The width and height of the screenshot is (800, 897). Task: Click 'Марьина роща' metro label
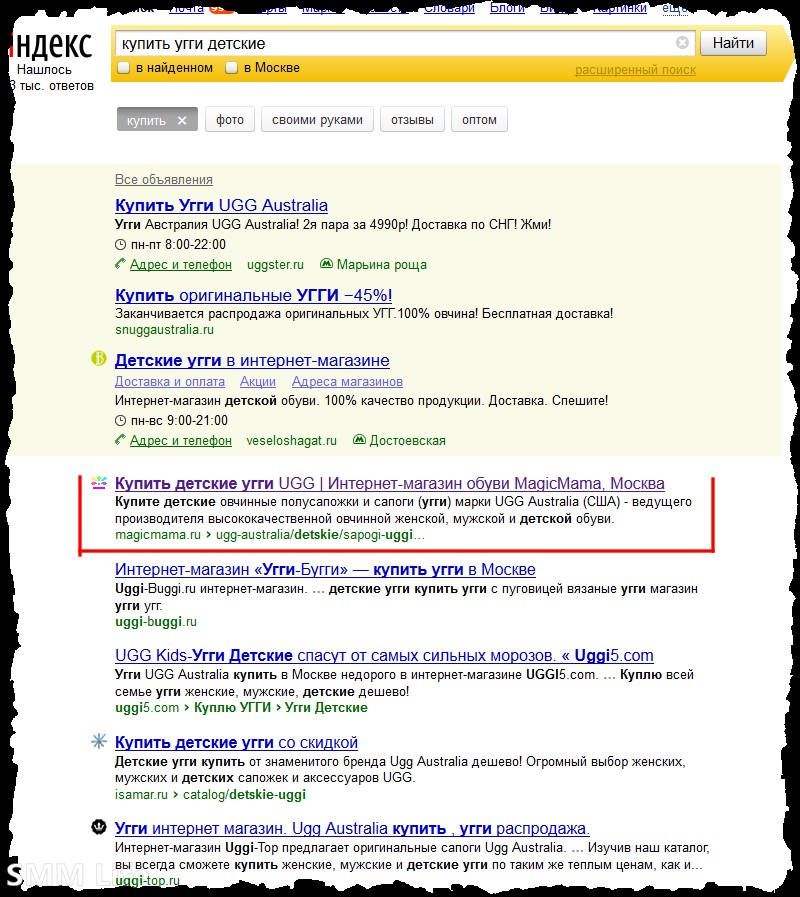[382, 264]
